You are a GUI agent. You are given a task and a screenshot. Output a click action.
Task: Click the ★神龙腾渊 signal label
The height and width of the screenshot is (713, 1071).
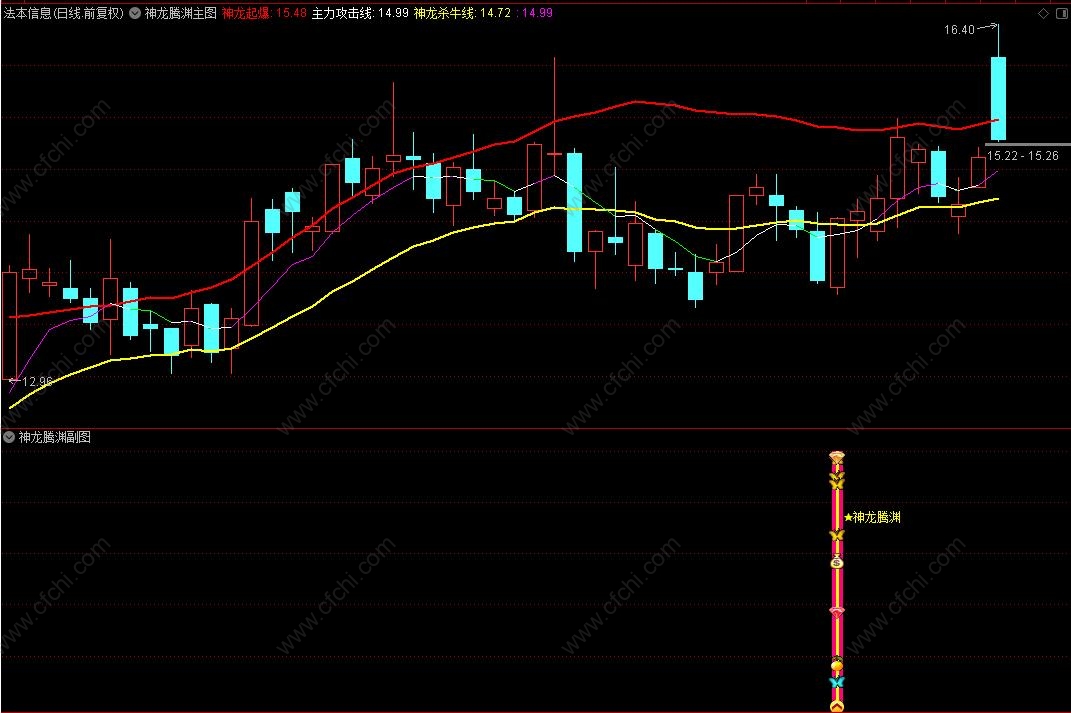(x=872, y=517)
